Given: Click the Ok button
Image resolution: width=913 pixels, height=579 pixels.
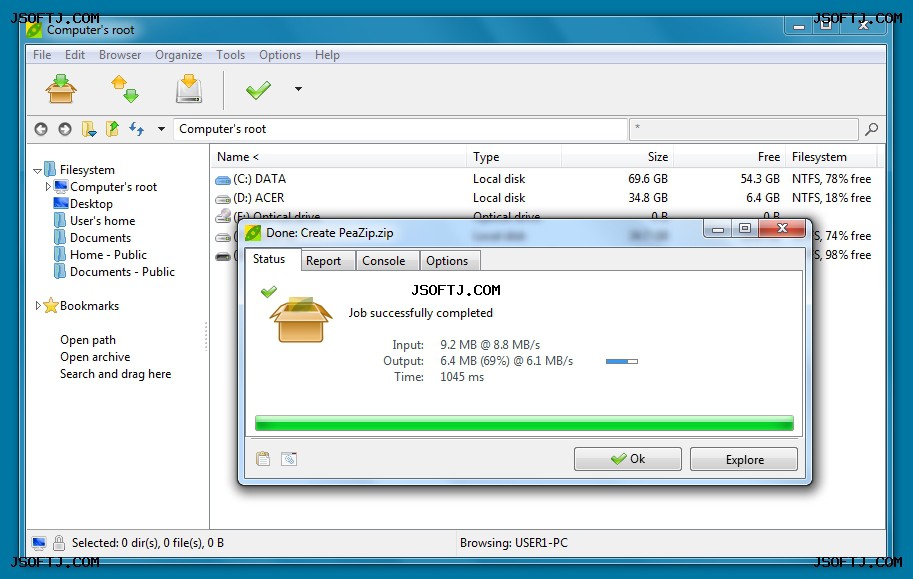Looking at the screenshot, I should point(628,459).
